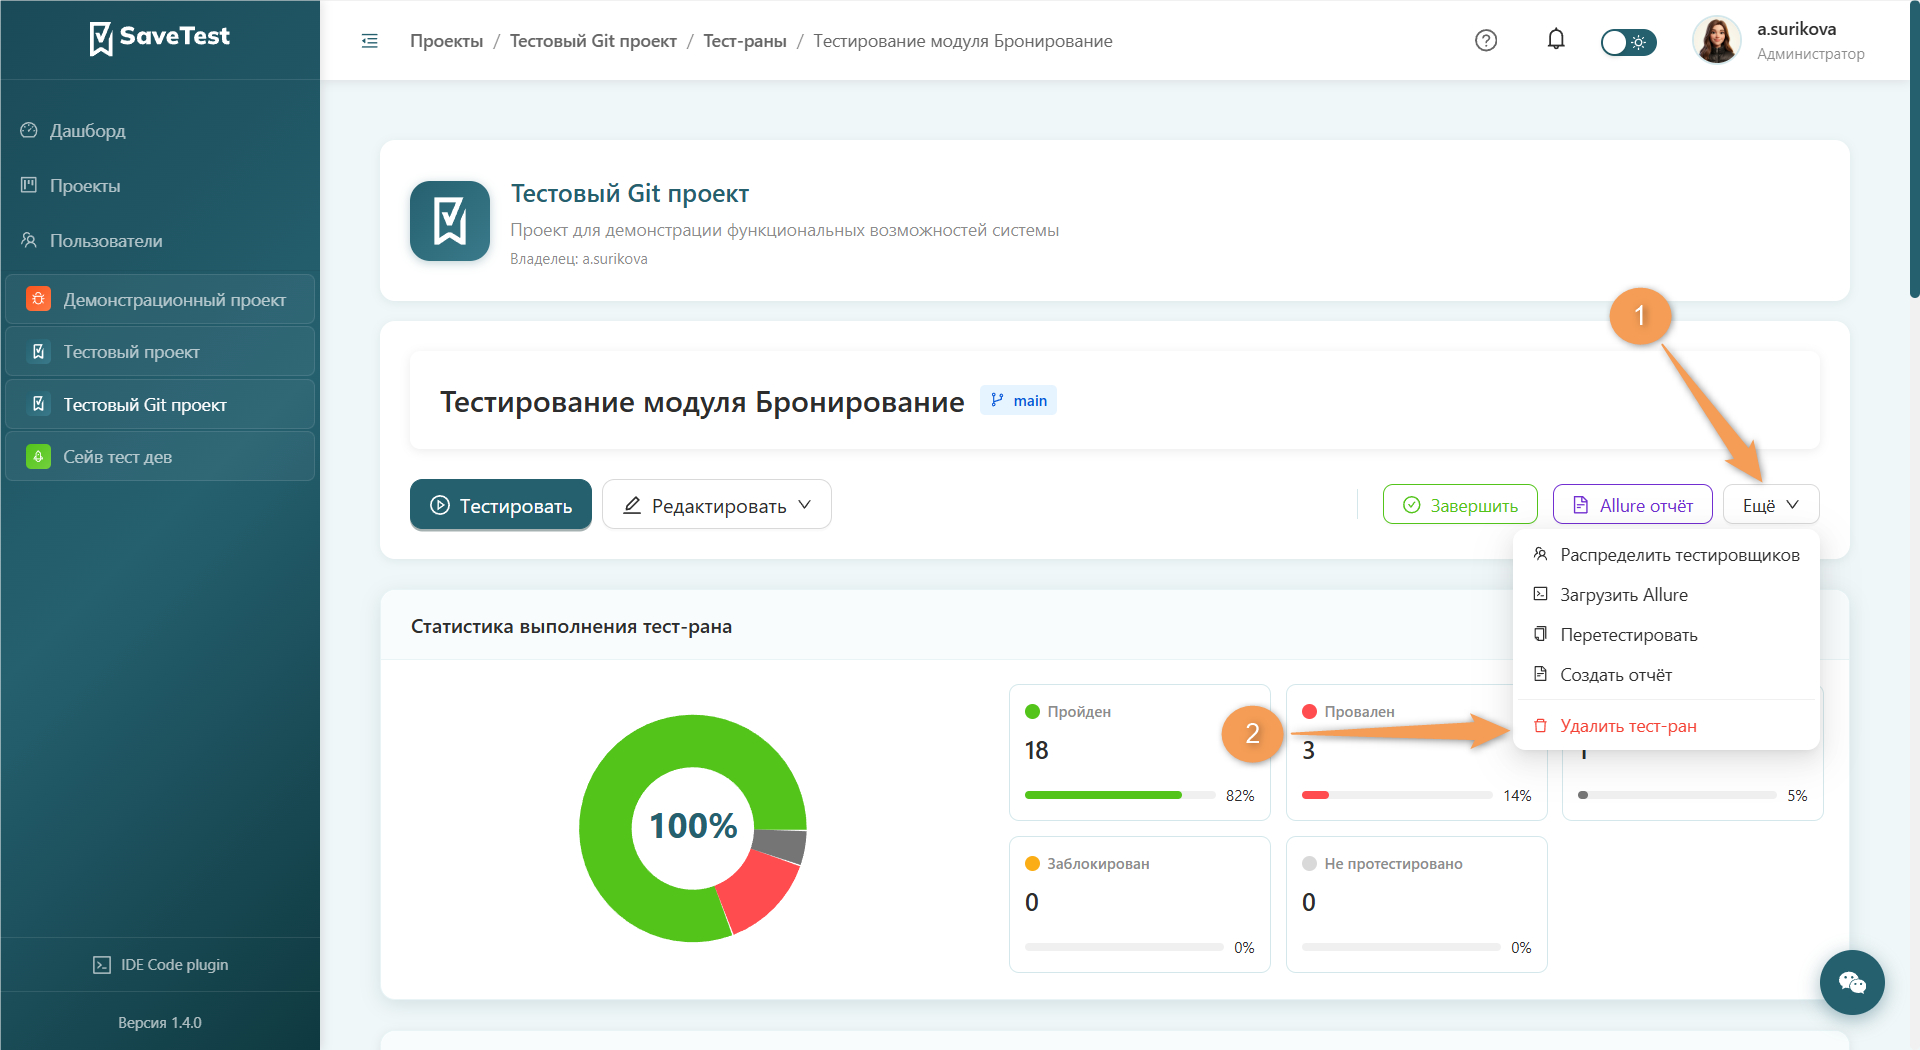The height and width of the screenshot is (1050, 1920).
Task: Click the 100% donut chart center
Action: tap(693, 827)
